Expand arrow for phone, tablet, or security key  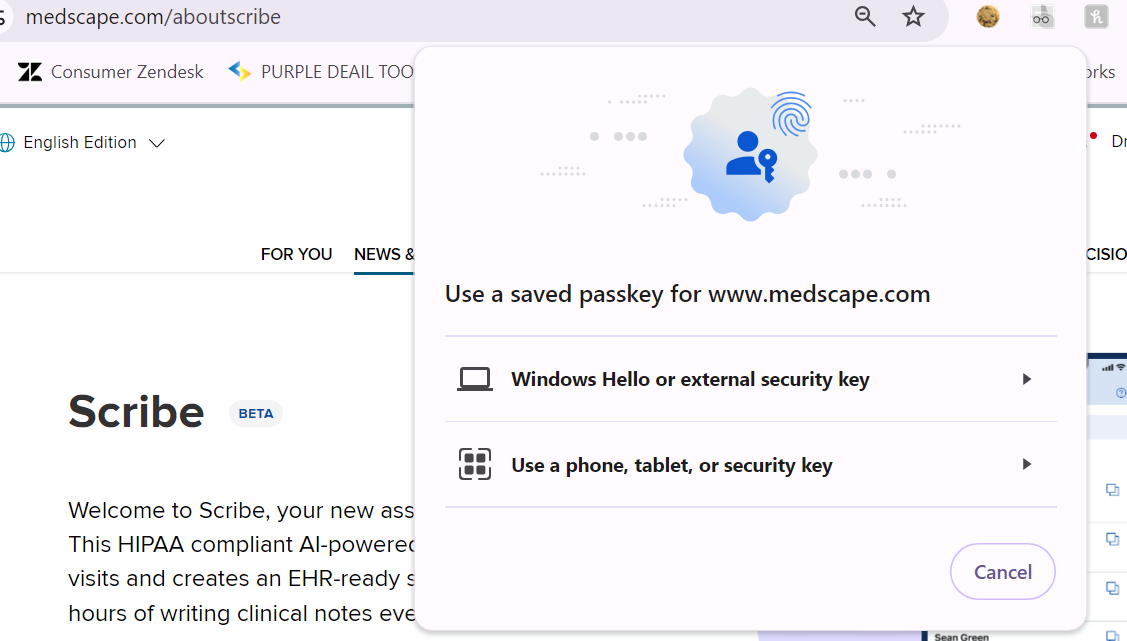(1026, 464)
